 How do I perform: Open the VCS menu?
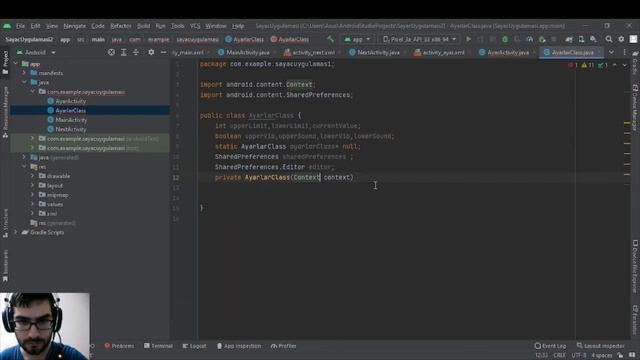pyautogui.click(x=195, y=26)
